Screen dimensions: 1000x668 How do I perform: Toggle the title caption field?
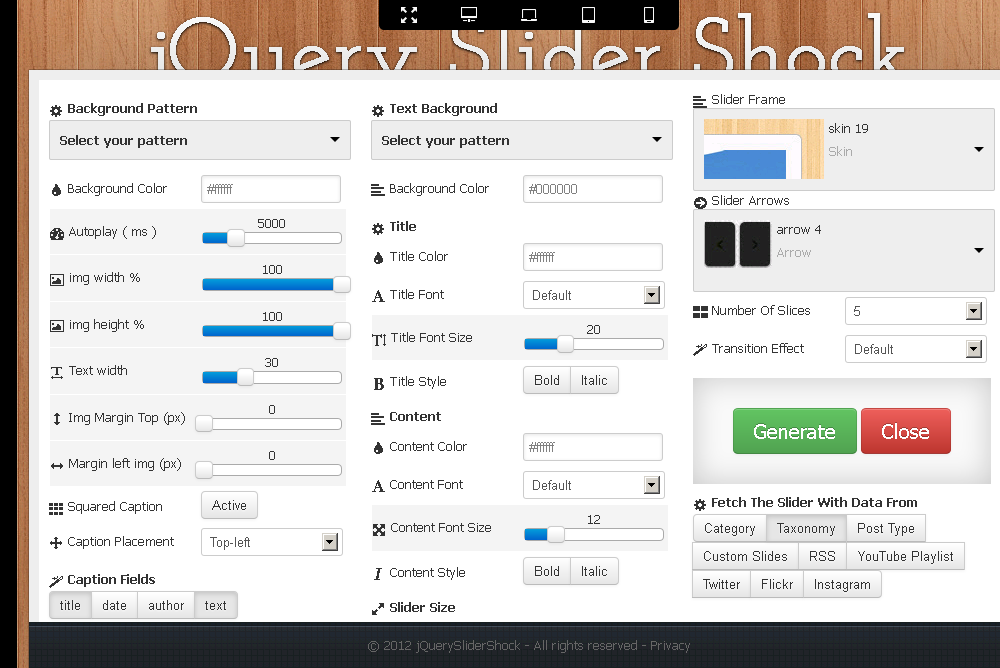pyautogui.click(x=70, y=605)
